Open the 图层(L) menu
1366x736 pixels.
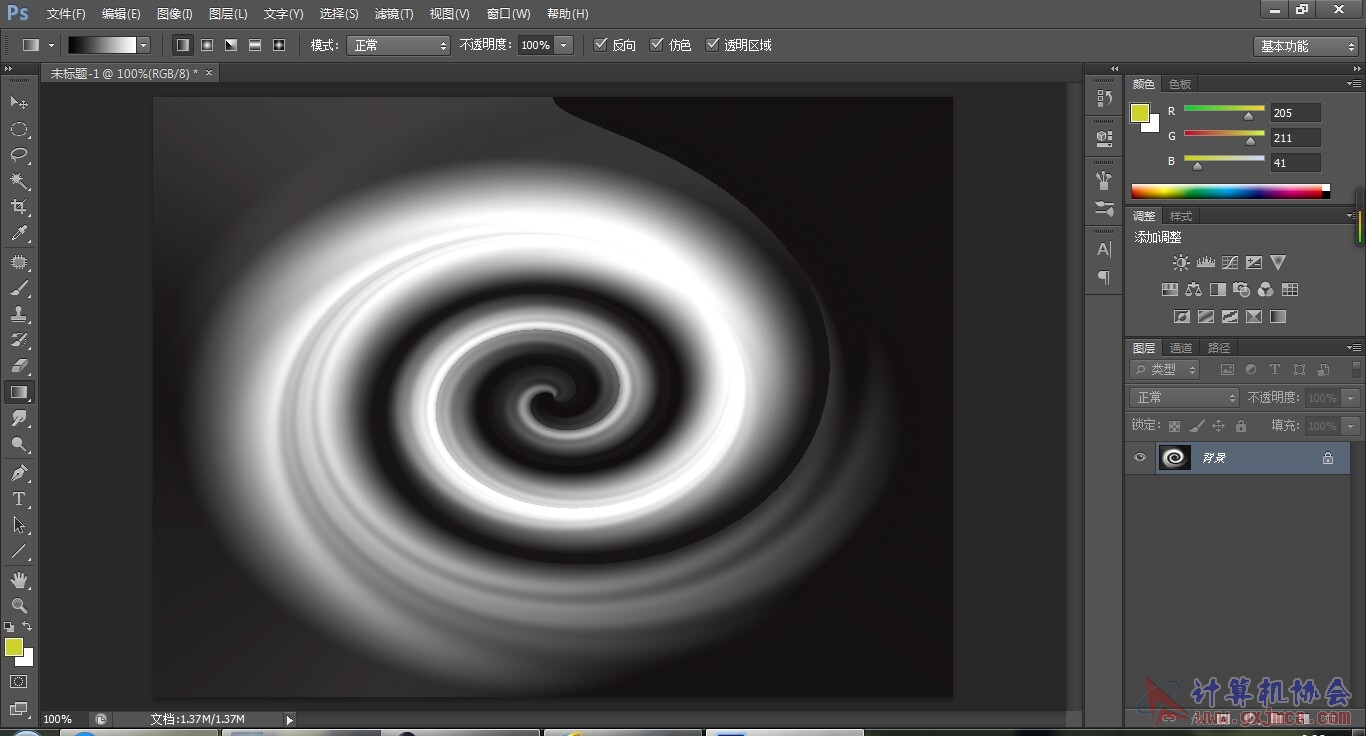point(228,14)
